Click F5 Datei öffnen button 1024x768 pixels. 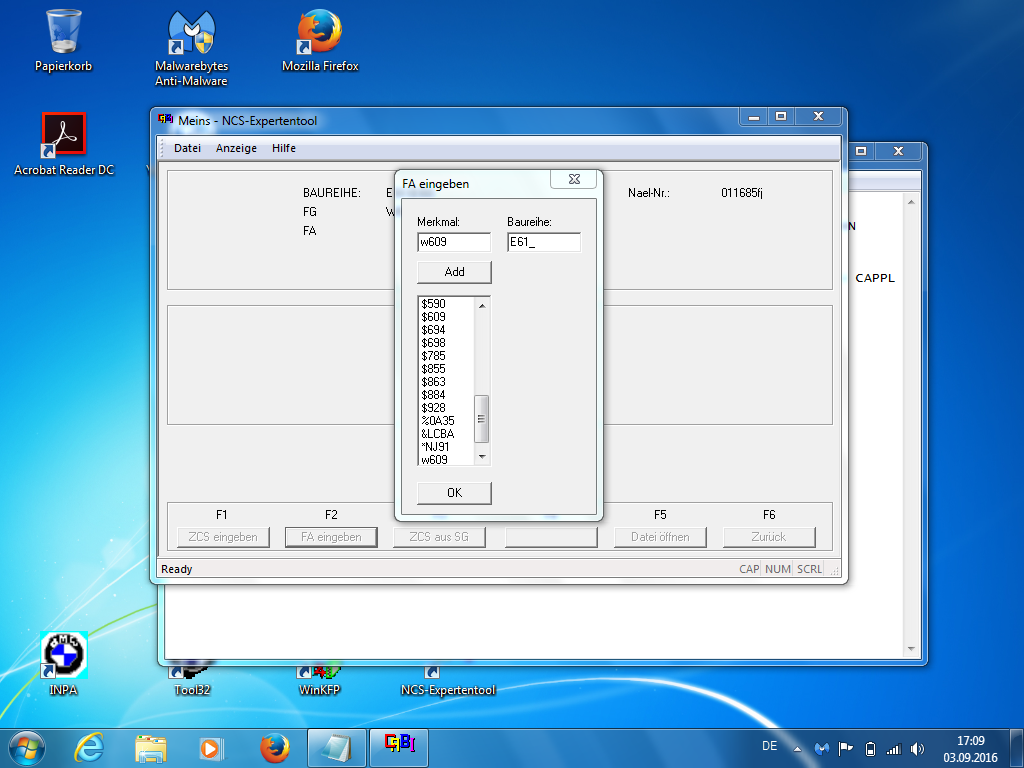660,537
